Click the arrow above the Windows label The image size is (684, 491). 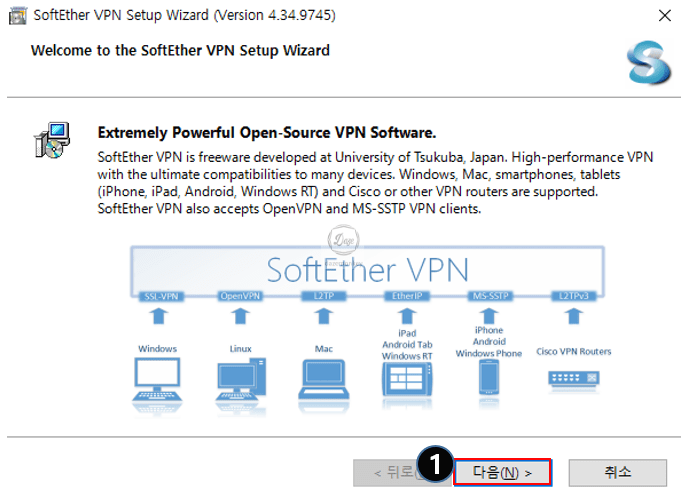point(159,316)
